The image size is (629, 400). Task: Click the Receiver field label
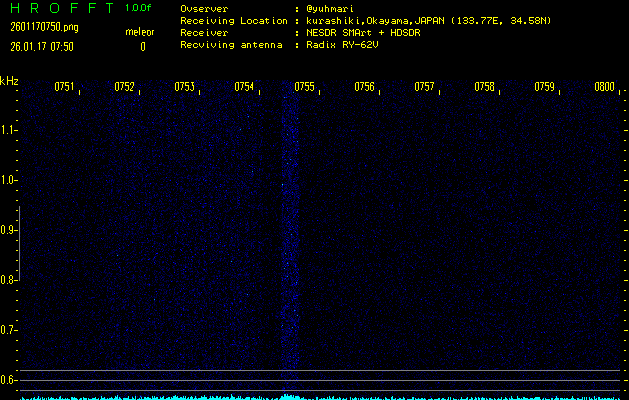204,33
